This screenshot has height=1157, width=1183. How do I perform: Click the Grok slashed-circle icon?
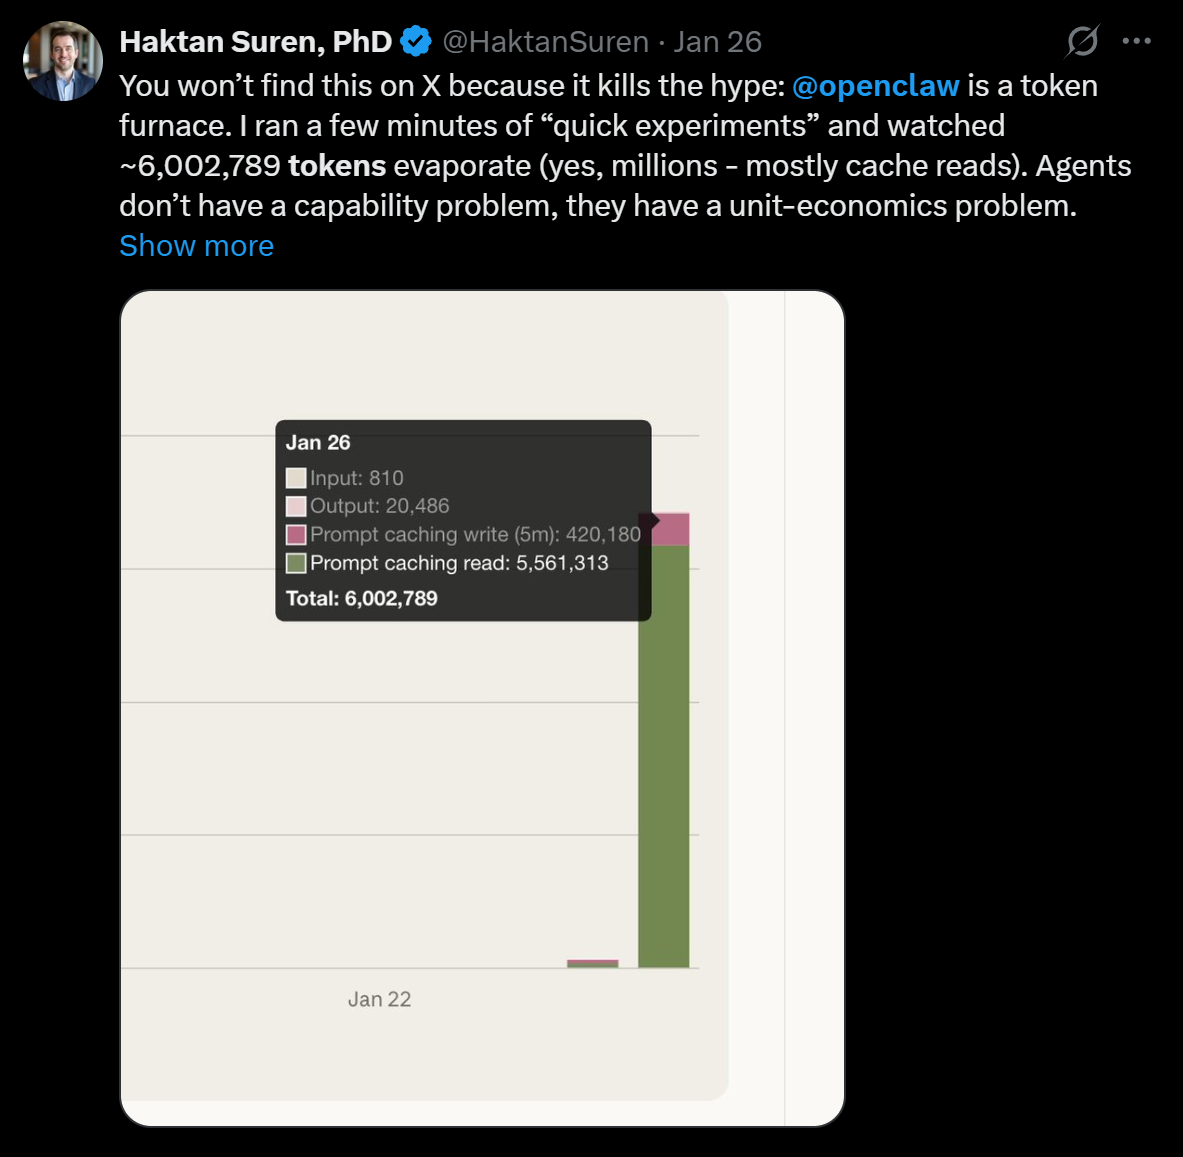(x=1082, y=41)
